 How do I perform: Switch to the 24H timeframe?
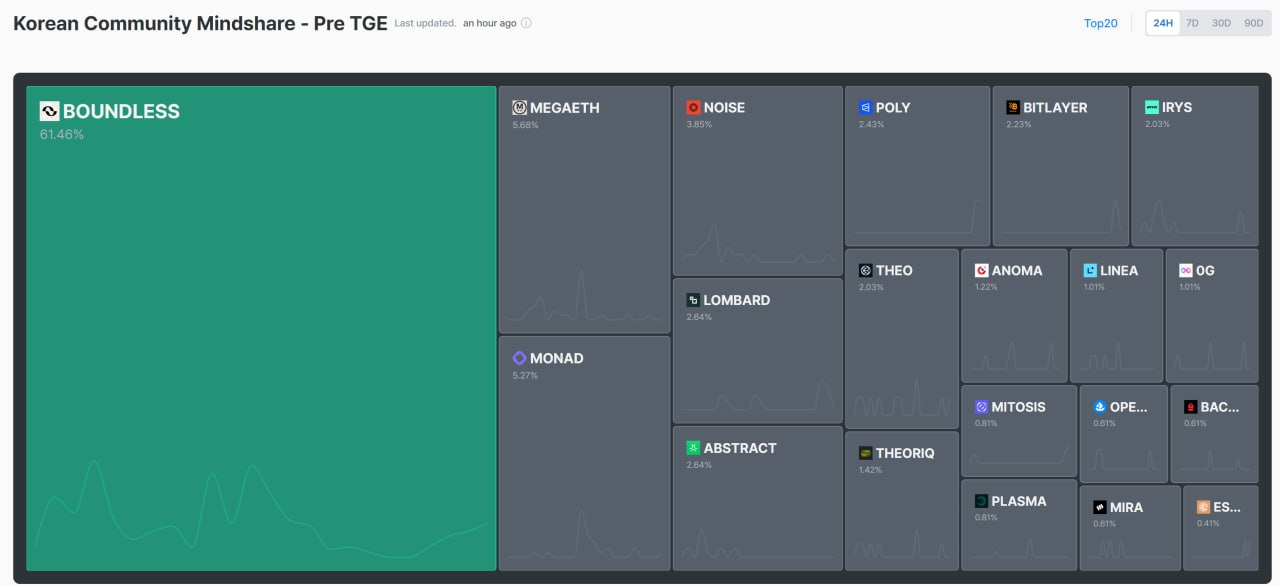click(1163, 23)
